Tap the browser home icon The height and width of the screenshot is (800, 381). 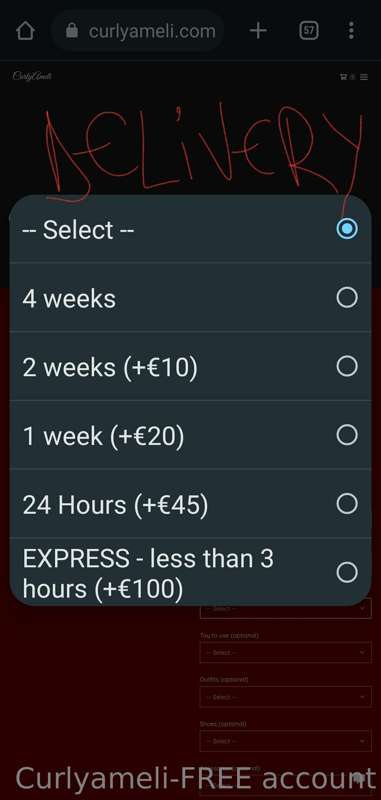pos(26,31)
